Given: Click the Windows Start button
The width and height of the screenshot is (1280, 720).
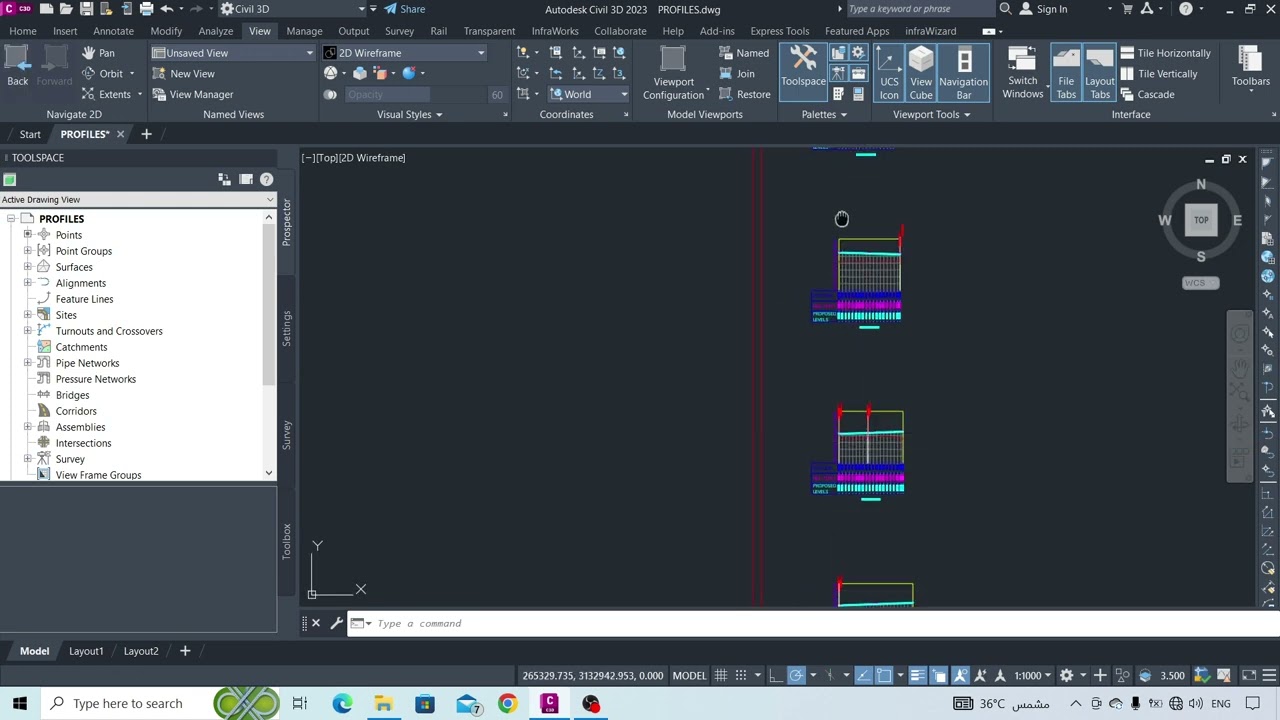Looking at the screenshot, I should (x=20, y=703).
